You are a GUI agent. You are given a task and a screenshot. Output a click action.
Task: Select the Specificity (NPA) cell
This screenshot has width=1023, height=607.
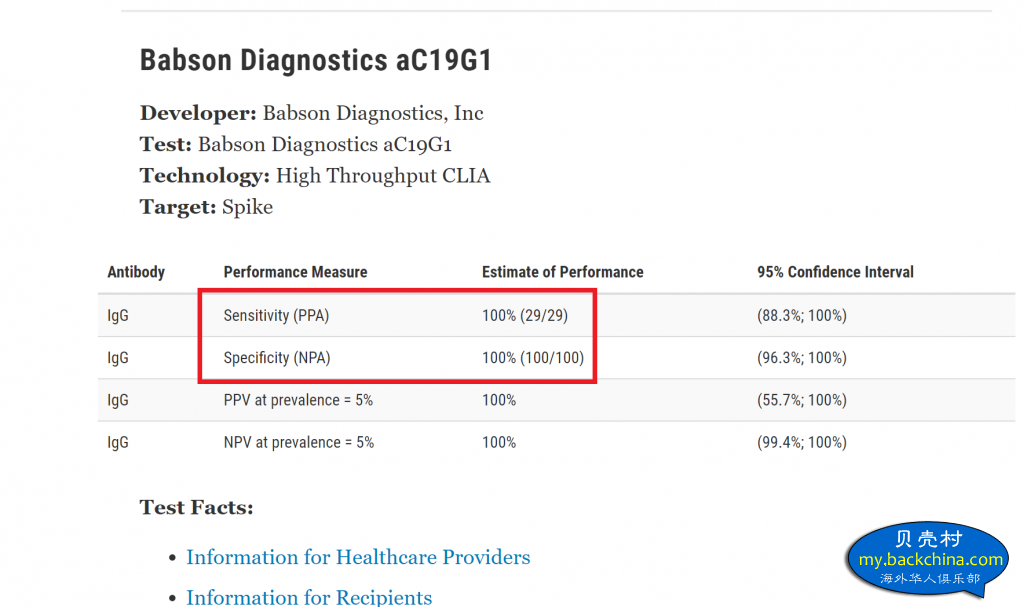[x=277, y=358]
